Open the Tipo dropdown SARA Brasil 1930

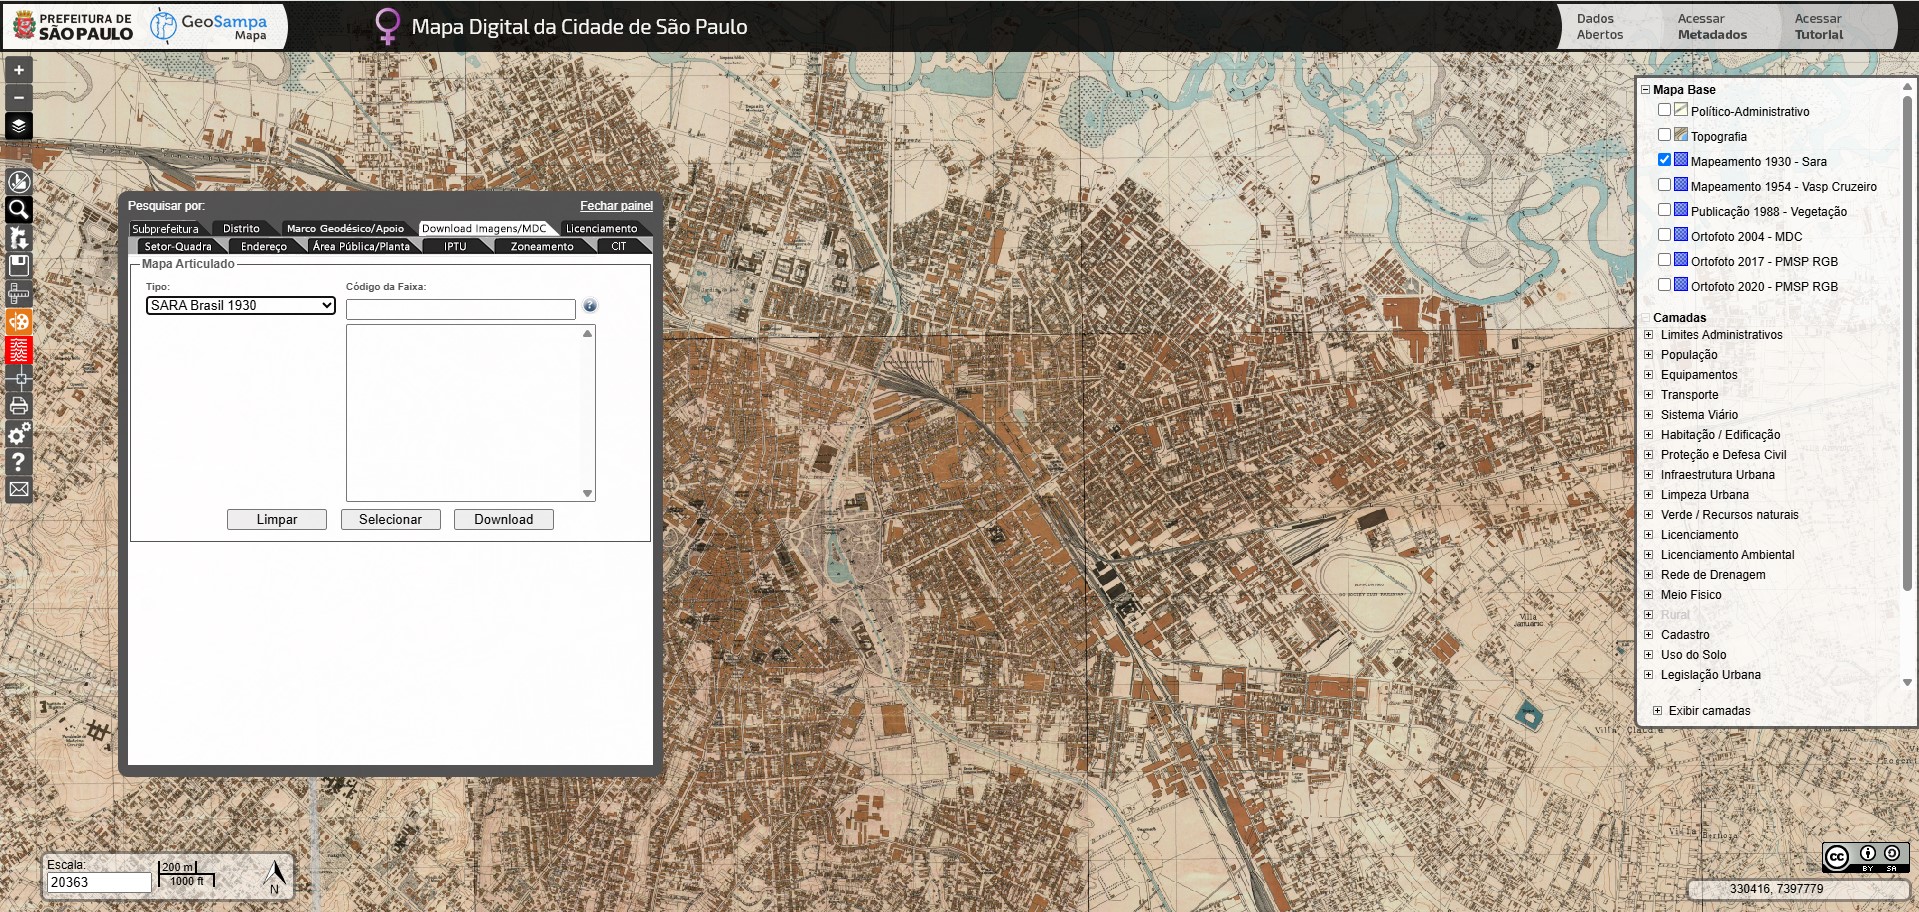[x=240, y=306]
